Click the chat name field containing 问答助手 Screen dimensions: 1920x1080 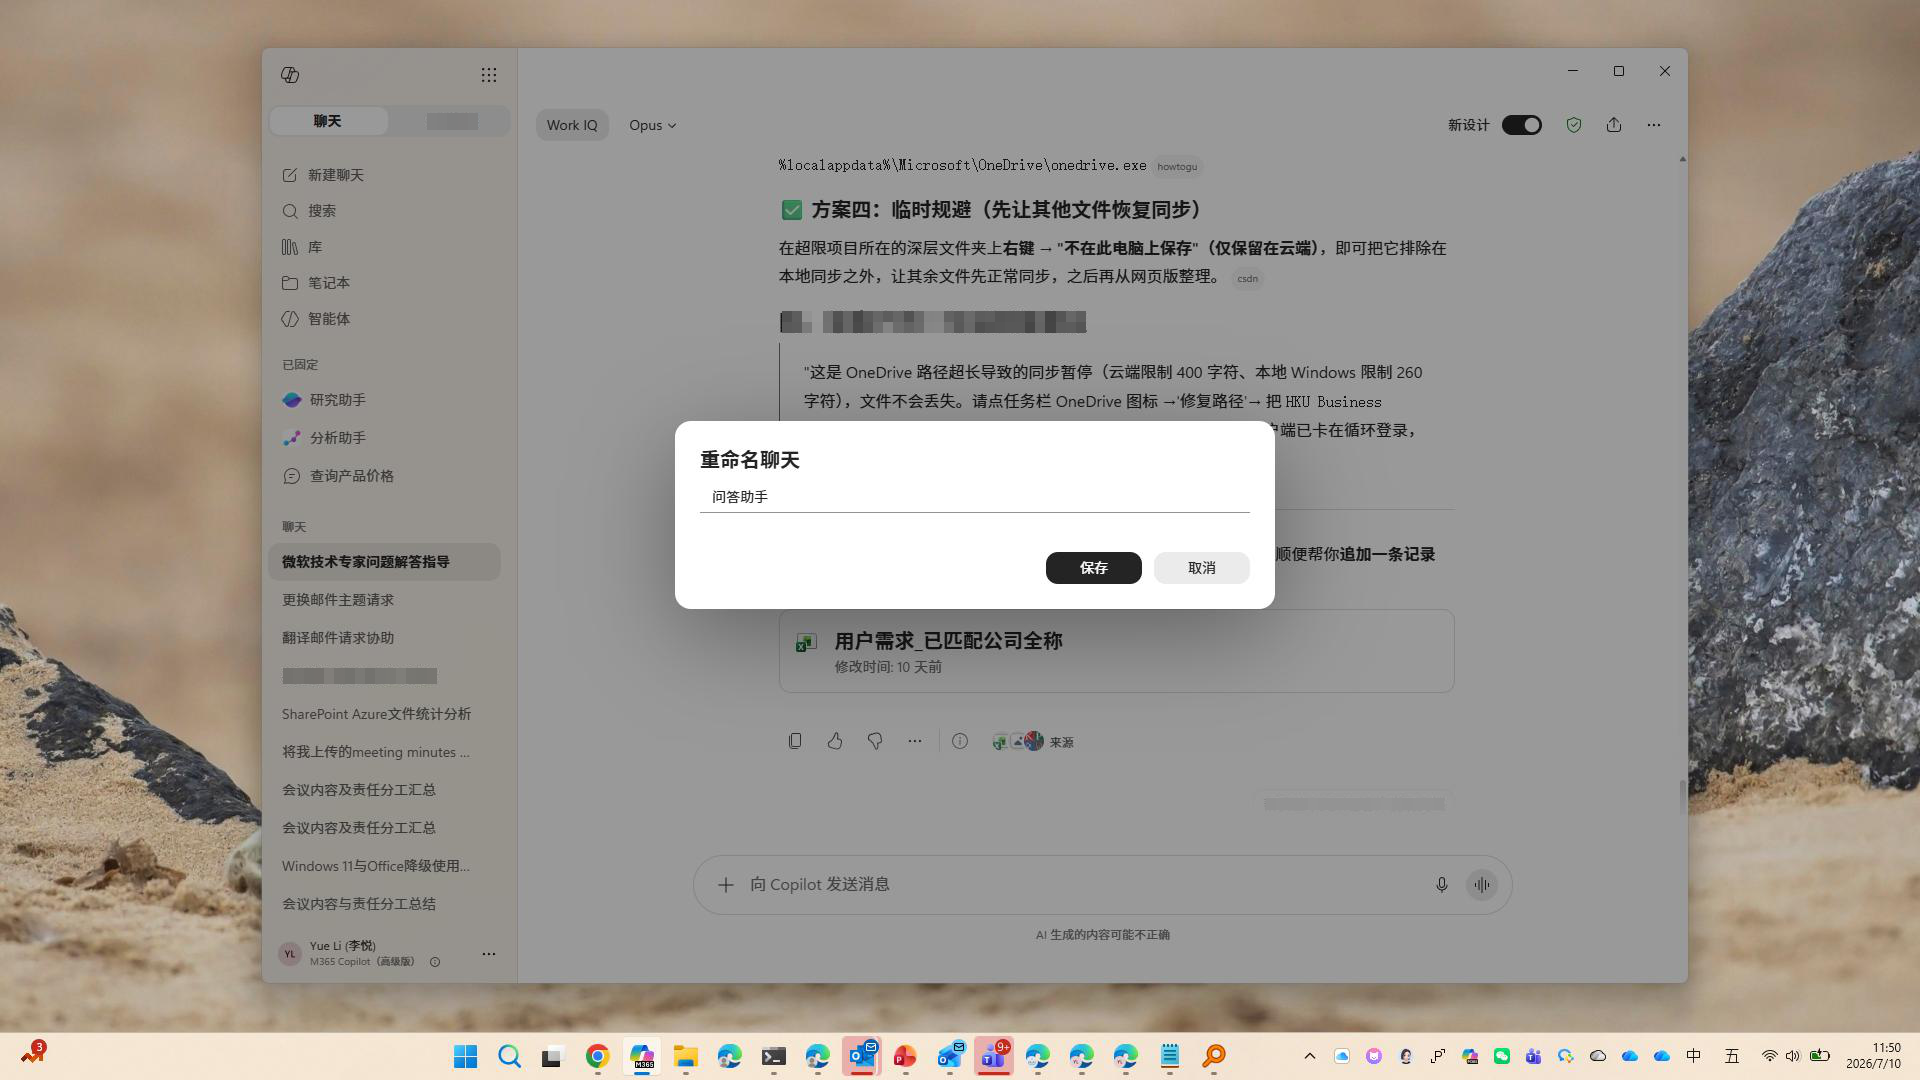[974, 497]
